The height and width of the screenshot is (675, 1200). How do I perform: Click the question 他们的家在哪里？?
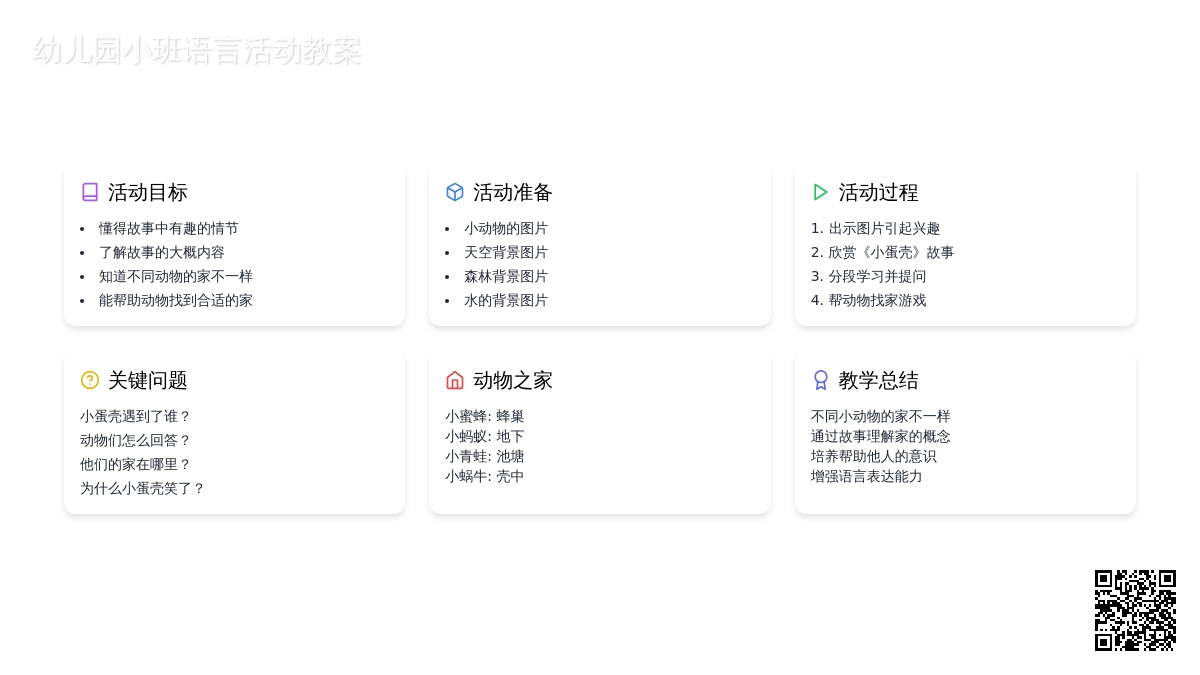135,464
